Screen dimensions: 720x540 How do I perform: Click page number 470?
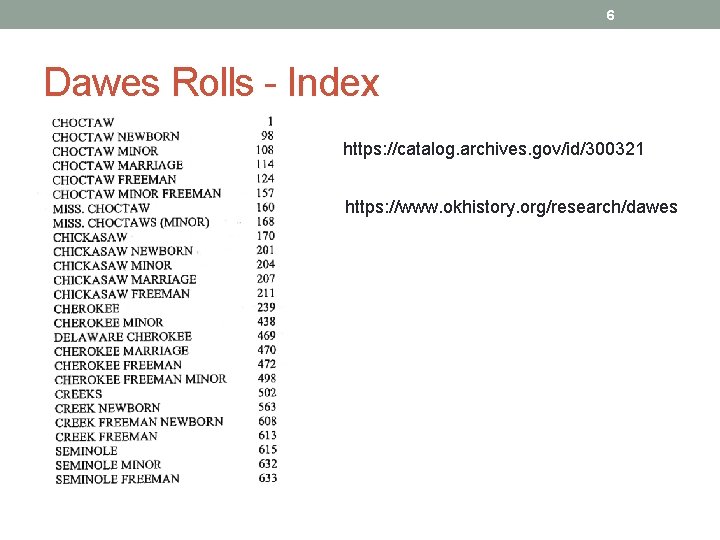(267, 350)
